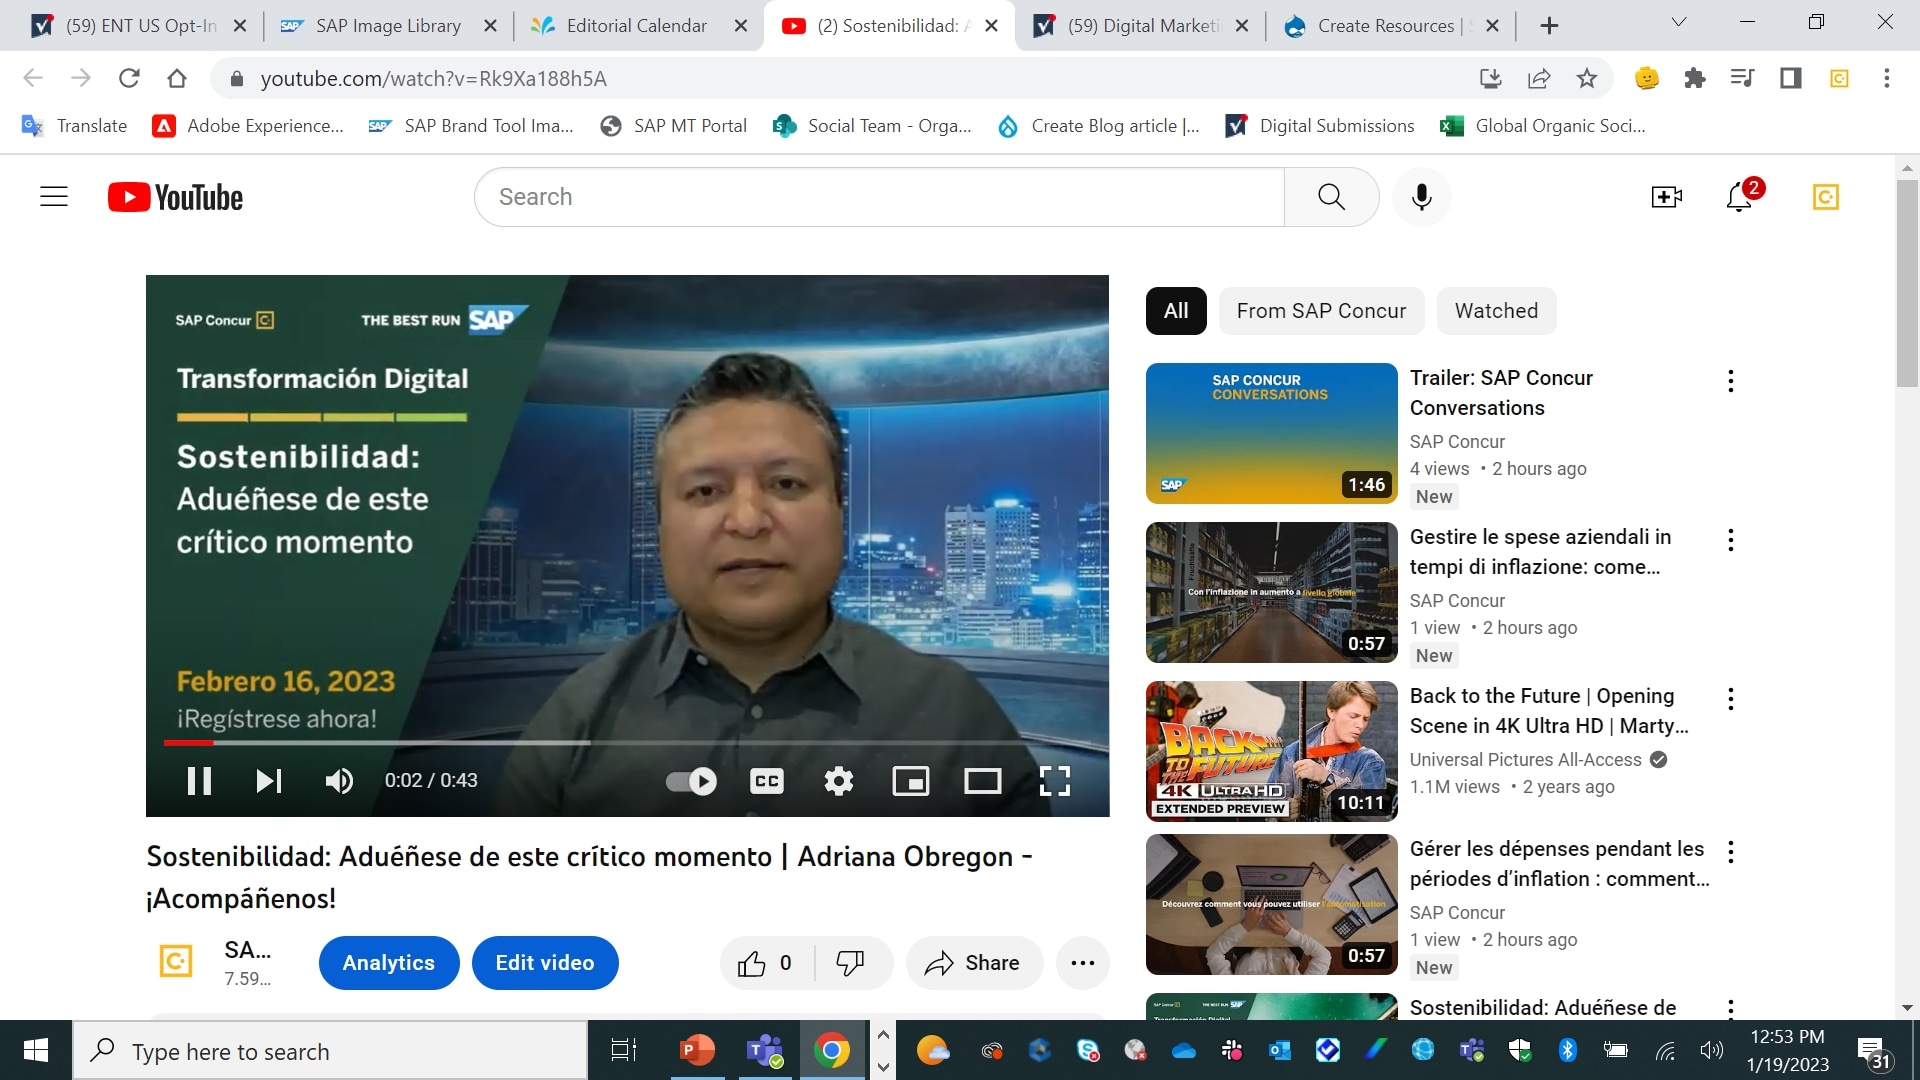1920x1080 pixels.
Task: Open the Chrome extensions puzzle icon
Action: pyautogui.click(x=1694, y=78)
